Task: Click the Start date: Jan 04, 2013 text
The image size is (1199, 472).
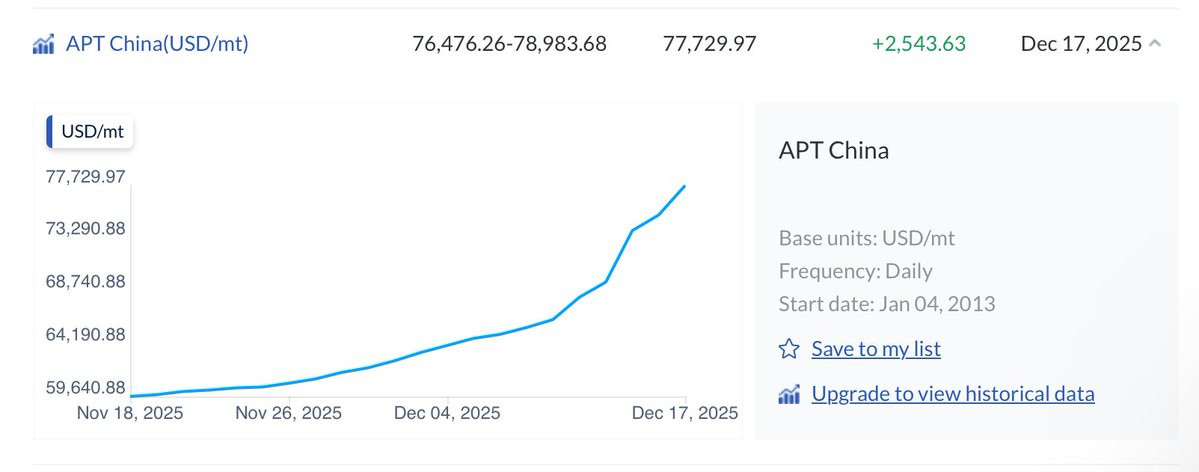Action: (x=886, y=304)
